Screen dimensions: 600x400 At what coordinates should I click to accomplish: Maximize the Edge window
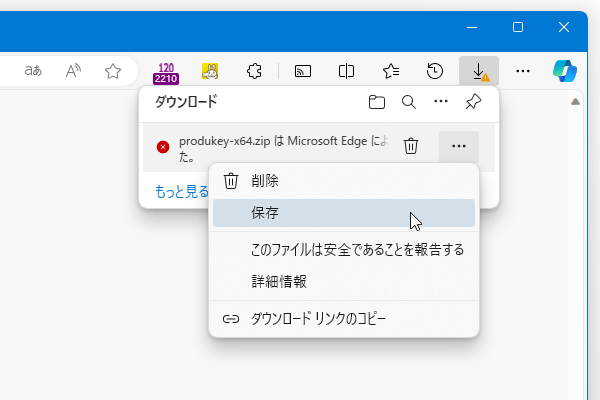[518, 27]
